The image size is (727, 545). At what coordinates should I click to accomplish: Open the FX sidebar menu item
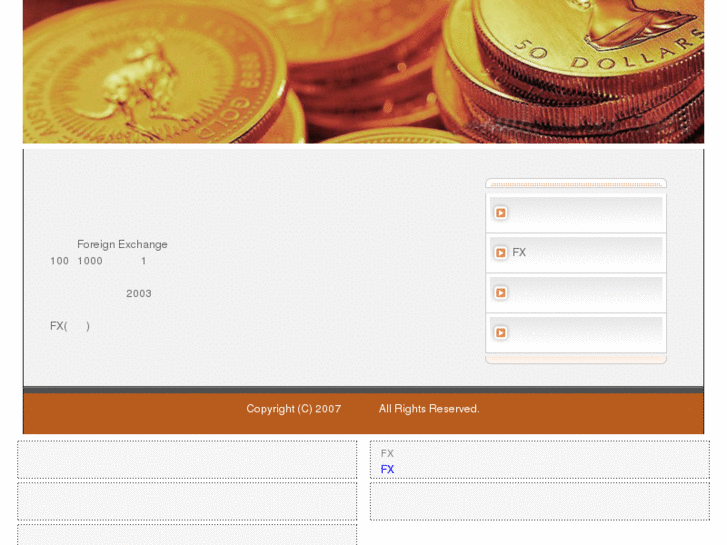click(x=576, y=253)
